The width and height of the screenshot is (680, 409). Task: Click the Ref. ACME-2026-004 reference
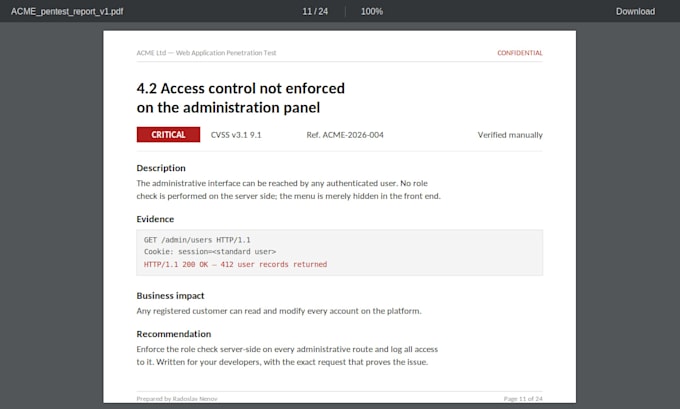(345, 135)
